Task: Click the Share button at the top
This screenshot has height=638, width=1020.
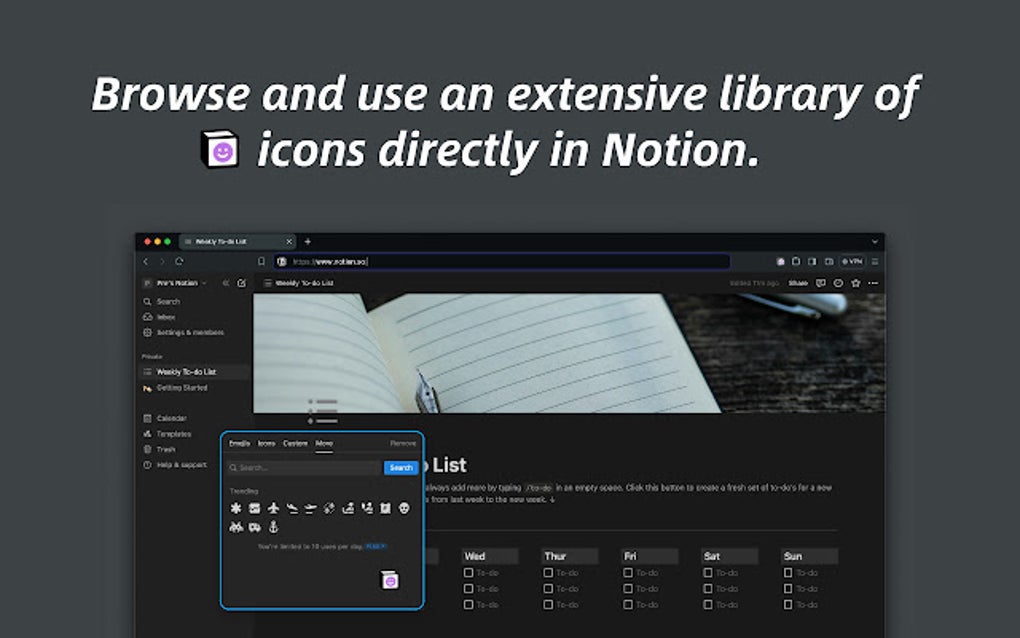Action: [797, 283]
